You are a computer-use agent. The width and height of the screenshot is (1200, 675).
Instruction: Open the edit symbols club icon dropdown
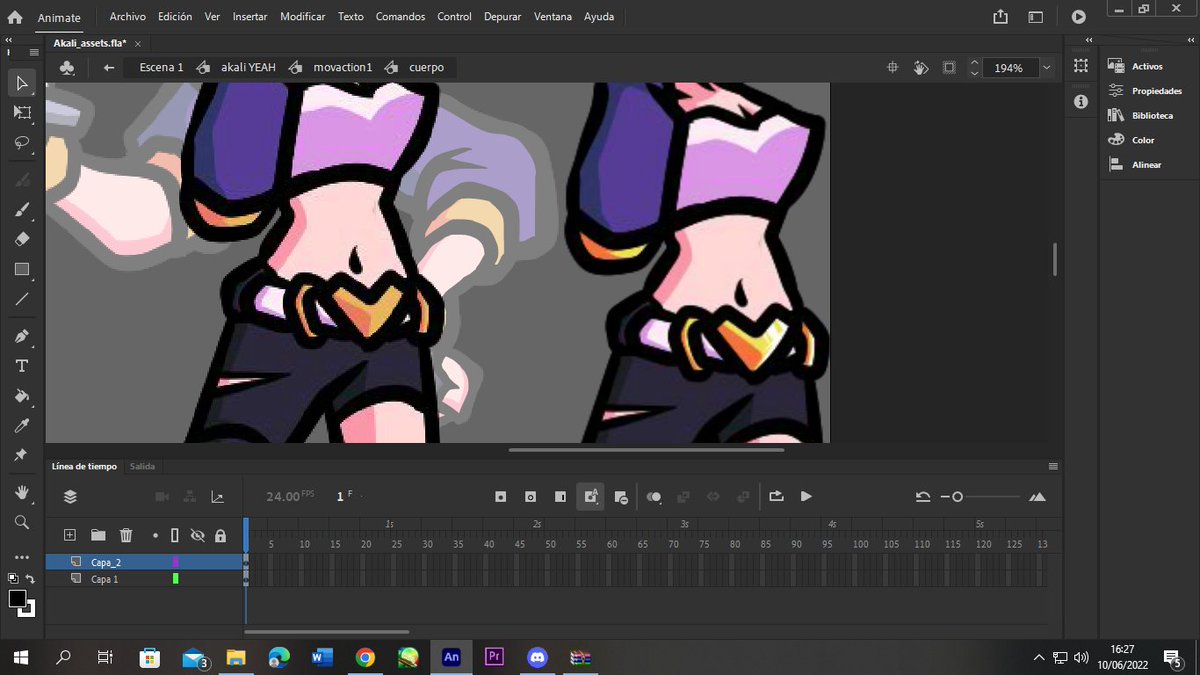coord(66,68)
